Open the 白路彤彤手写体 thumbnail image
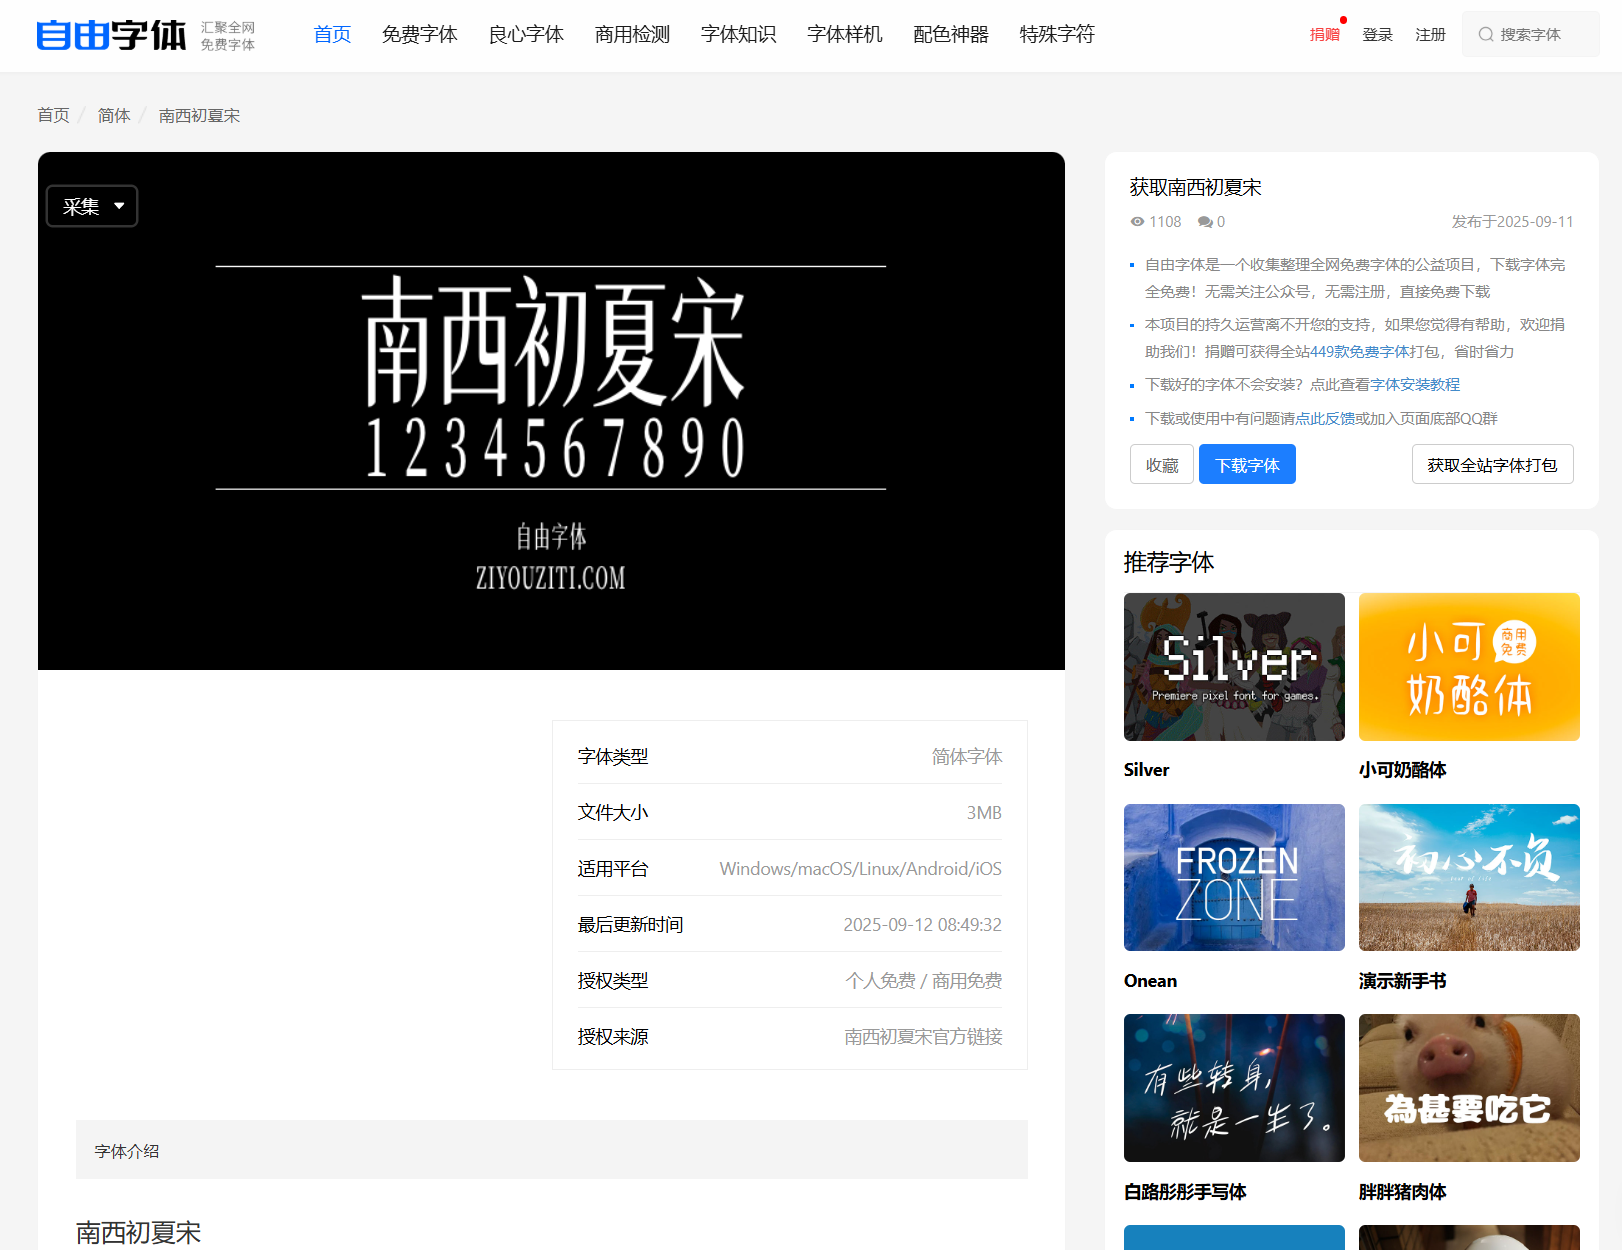 click(x=1234, y=1088)
